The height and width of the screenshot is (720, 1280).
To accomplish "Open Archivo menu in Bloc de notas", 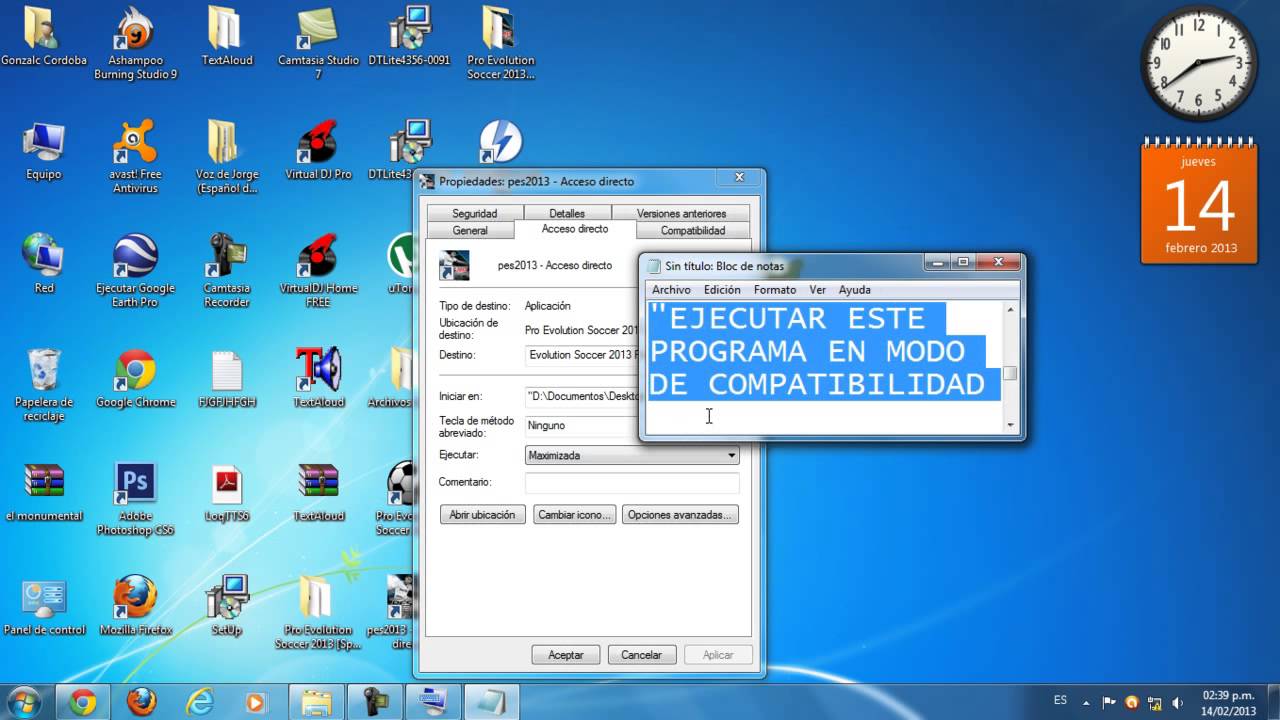I will 671,290.
